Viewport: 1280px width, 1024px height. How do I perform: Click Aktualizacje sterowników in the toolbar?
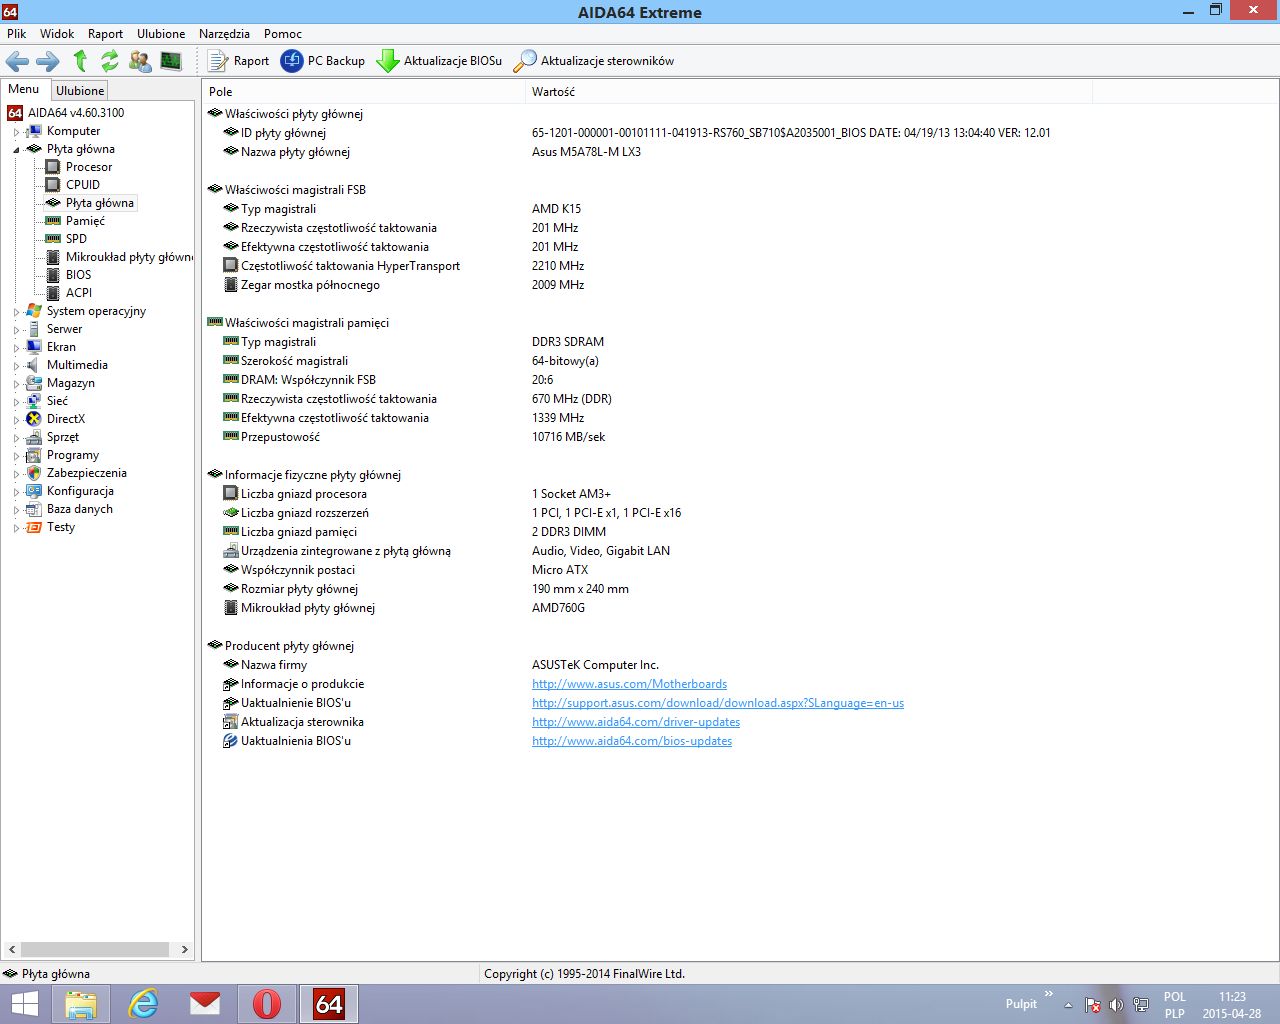[594, 61]
